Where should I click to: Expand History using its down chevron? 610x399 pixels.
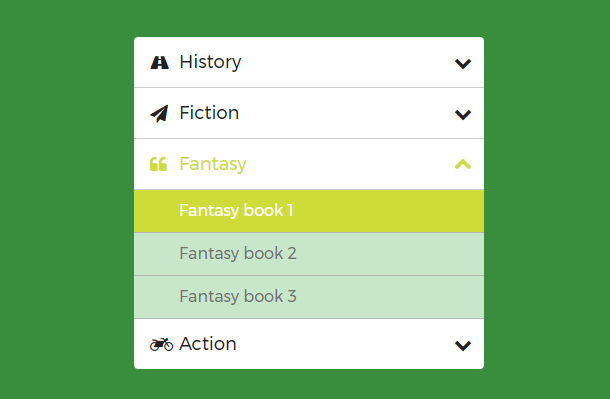[463, 63]
